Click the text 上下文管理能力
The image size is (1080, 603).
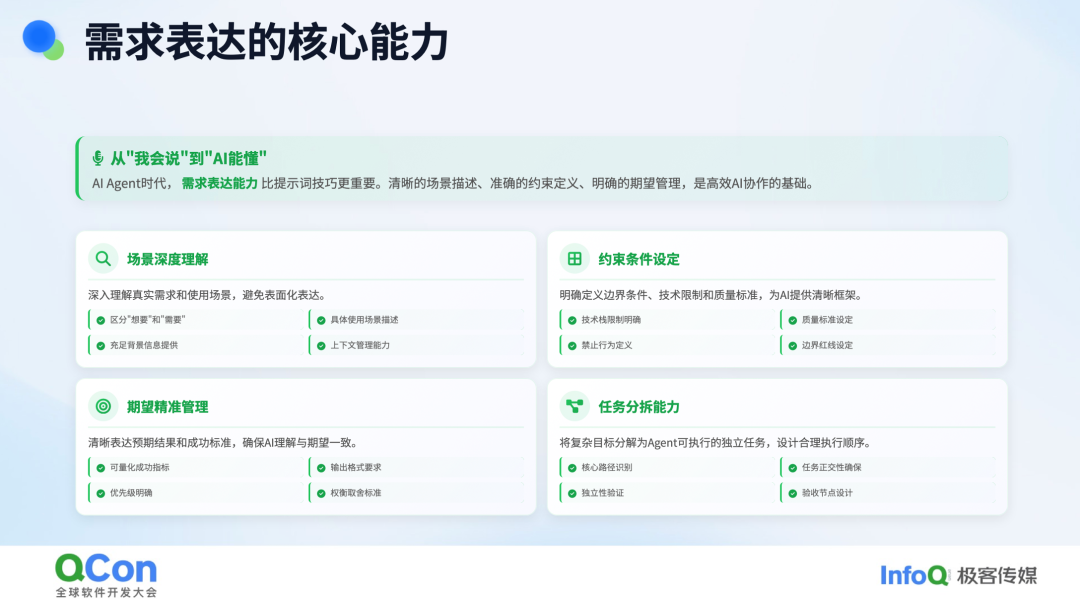tap(360, 345)
